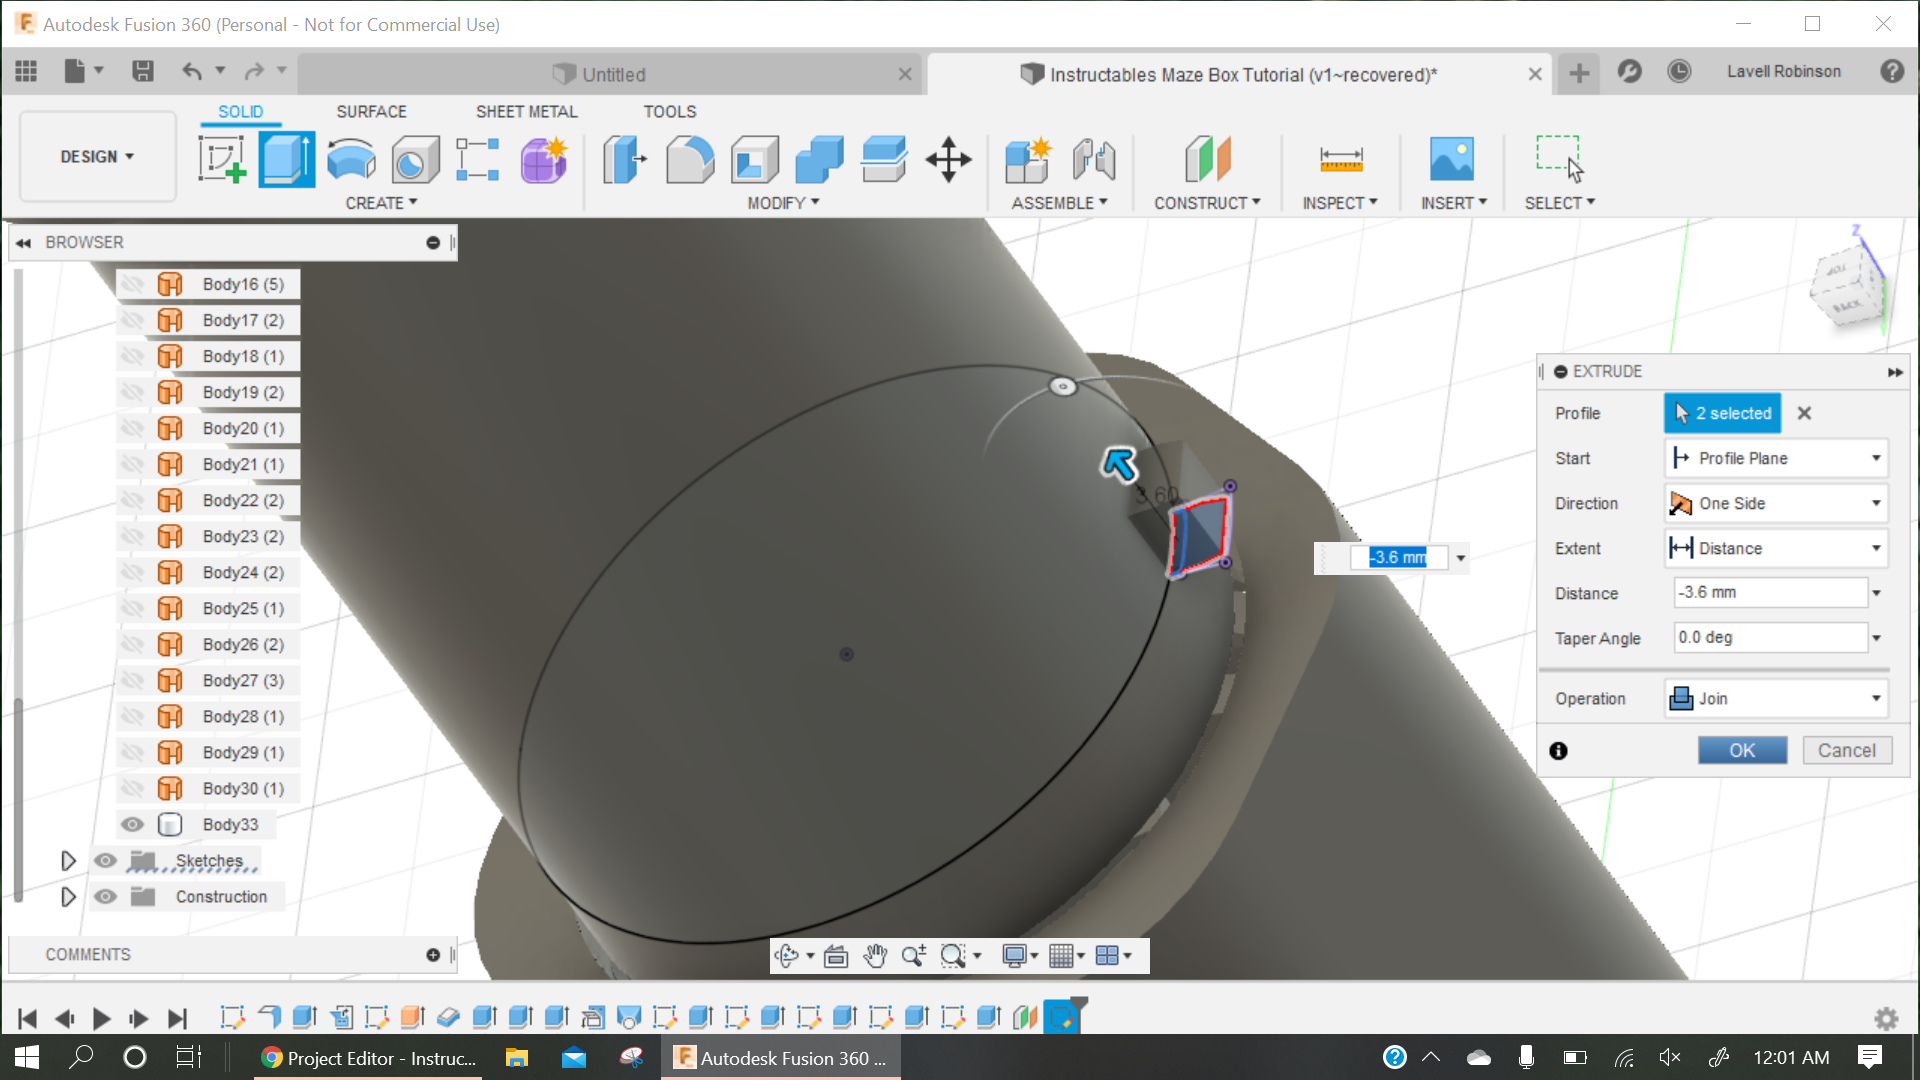Open the data panel grid icon
Screen dimensions: 1920x1080
point(26,71)
